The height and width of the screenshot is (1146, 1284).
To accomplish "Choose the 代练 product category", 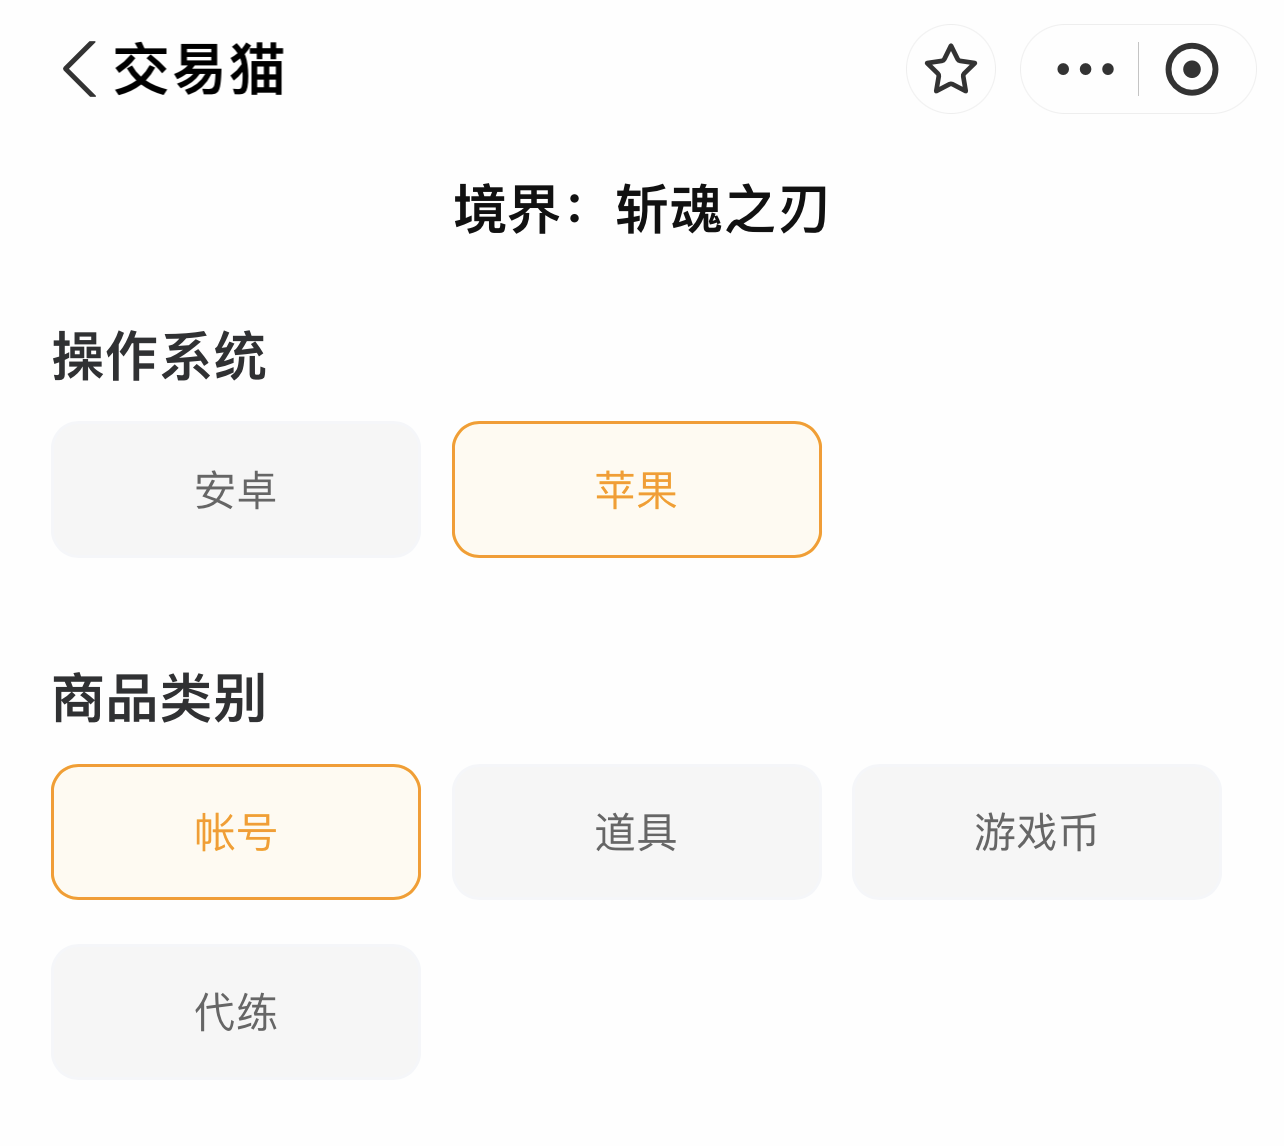I will pos(236,1012).
